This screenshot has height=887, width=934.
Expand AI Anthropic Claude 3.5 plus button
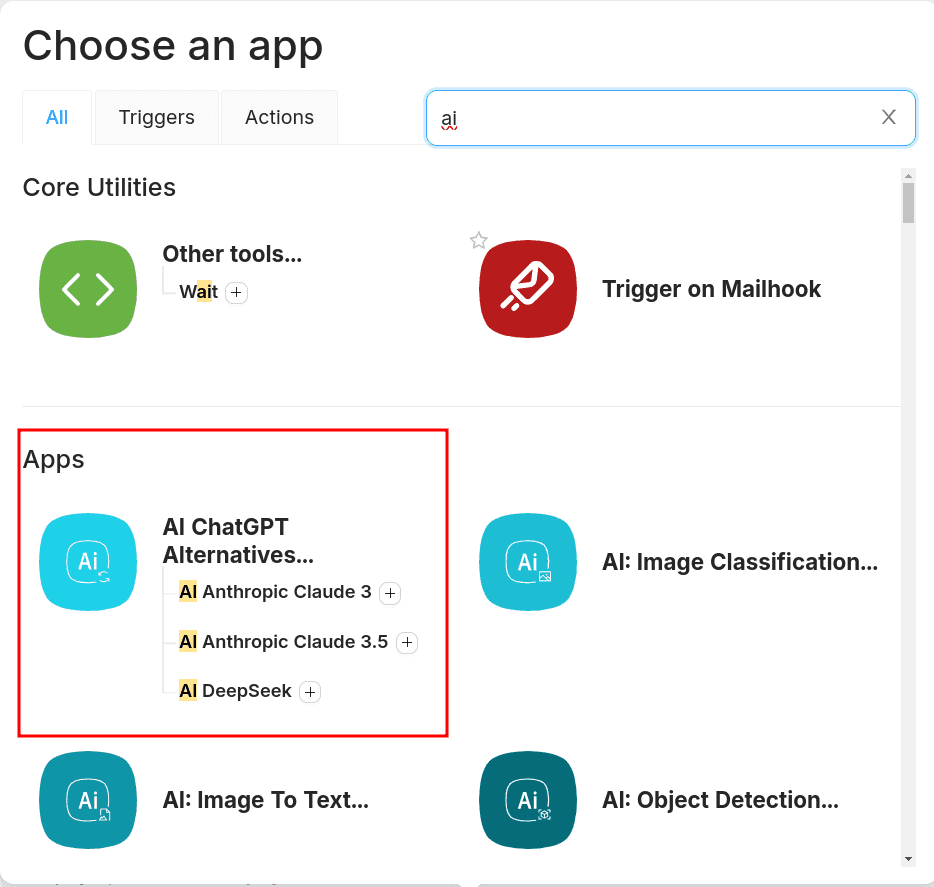[407, 643]
